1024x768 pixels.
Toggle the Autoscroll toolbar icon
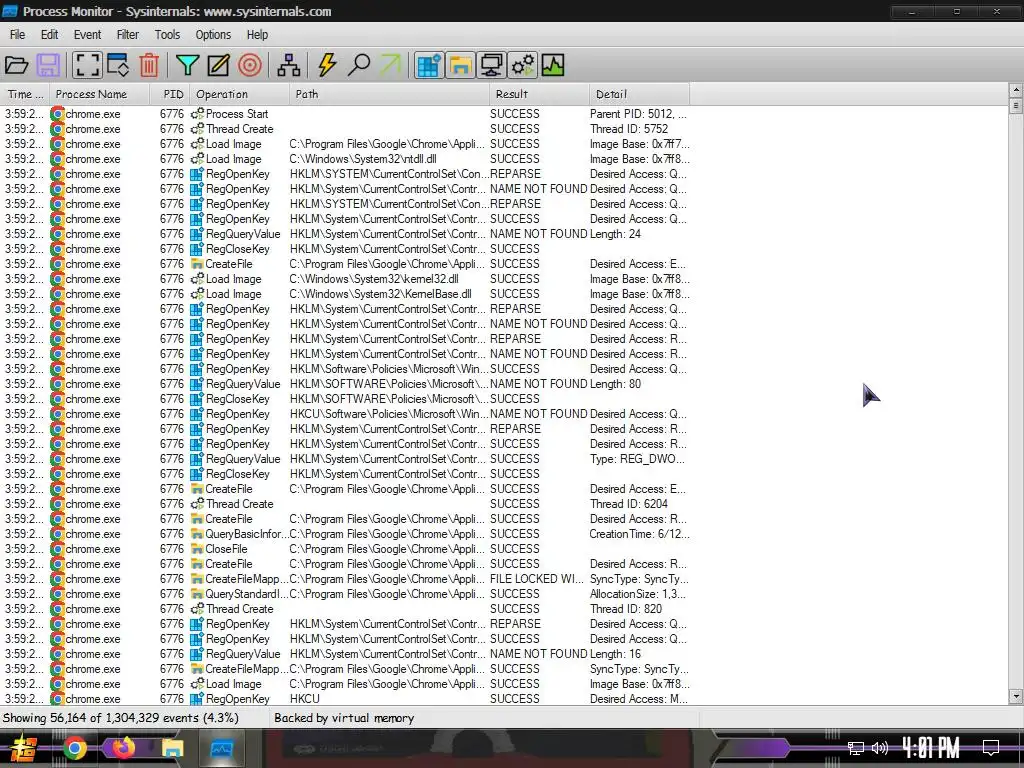pyautogui.click(x=118, y=65)
